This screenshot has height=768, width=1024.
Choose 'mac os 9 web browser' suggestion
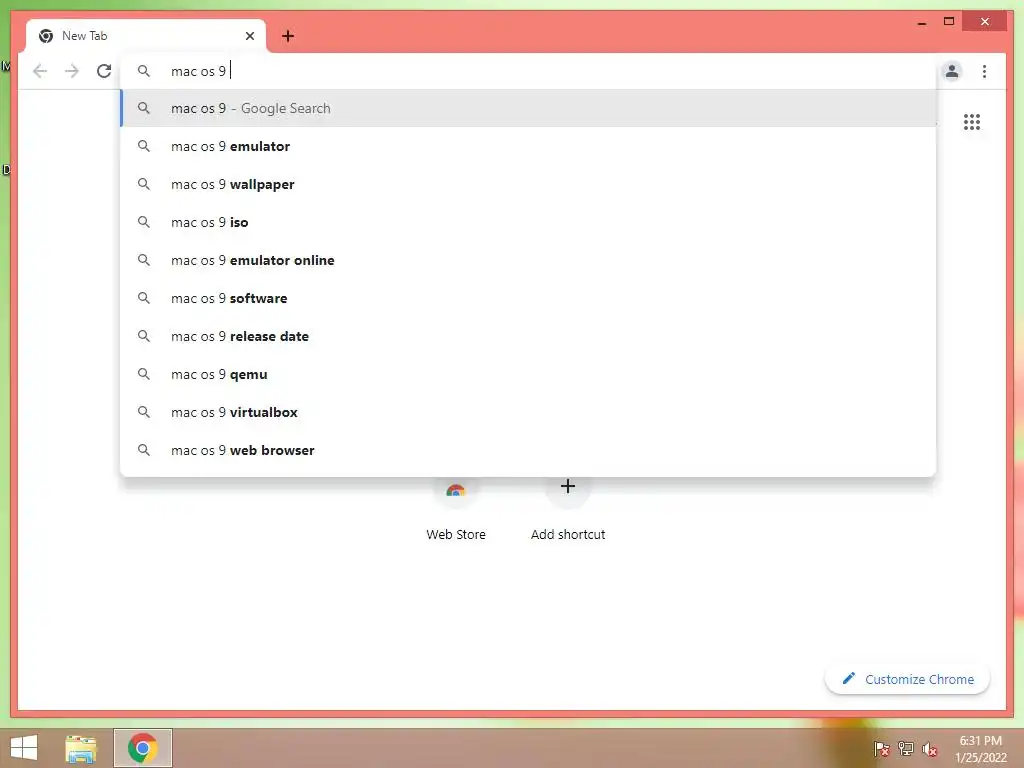coord(528,450)
